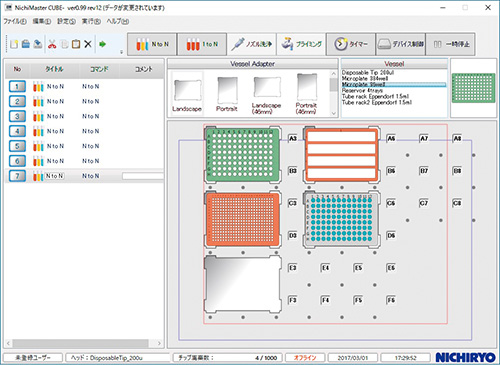The height and width of the screenshot is (365, 500).
Task: Select step number 3 in command list
Action: coord(17,116)
